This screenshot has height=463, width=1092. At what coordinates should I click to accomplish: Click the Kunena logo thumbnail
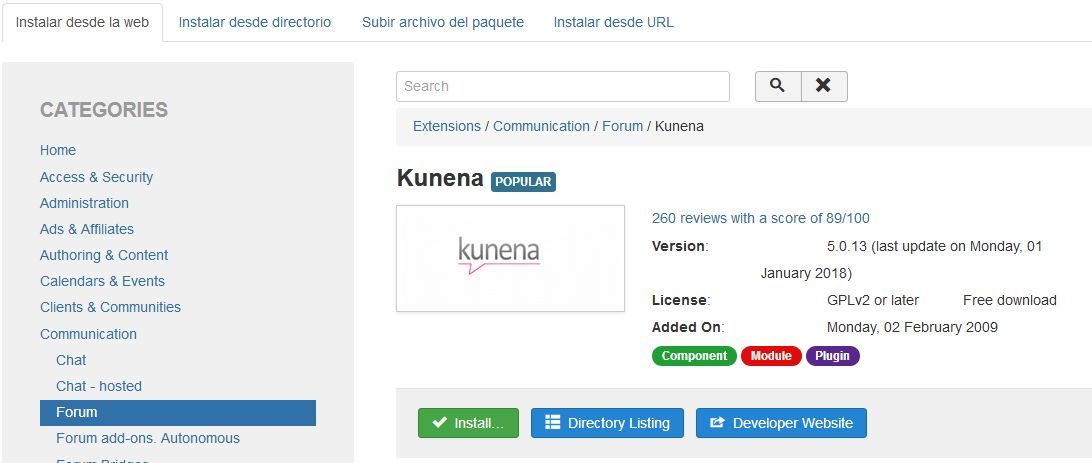pyautogui.click(x=510, y=258)
